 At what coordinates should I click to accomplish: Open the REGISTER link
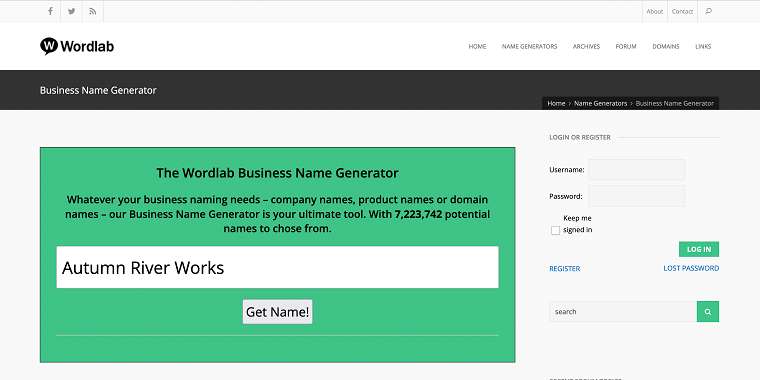click(565, 269)
